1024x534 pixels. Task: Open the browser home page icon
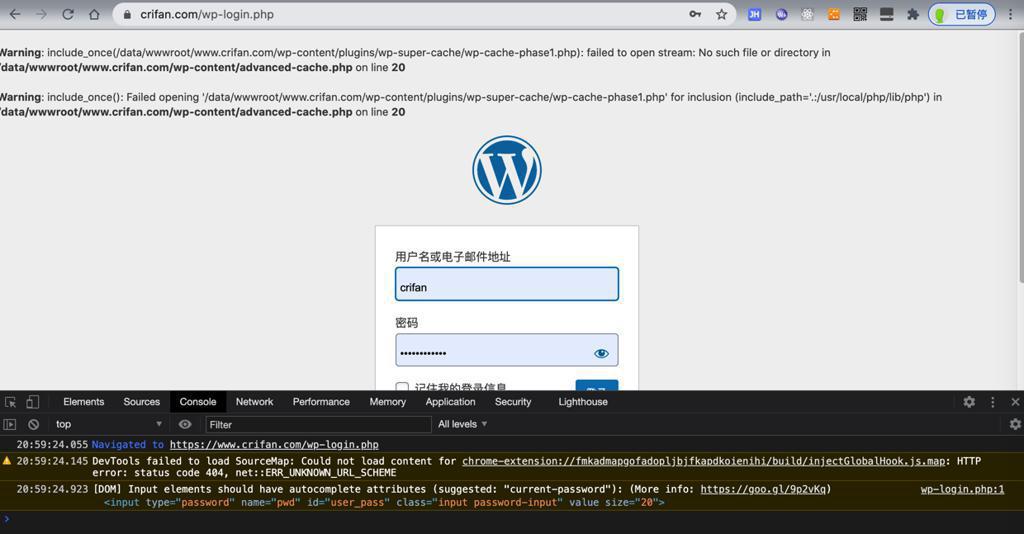pos(94,14)
